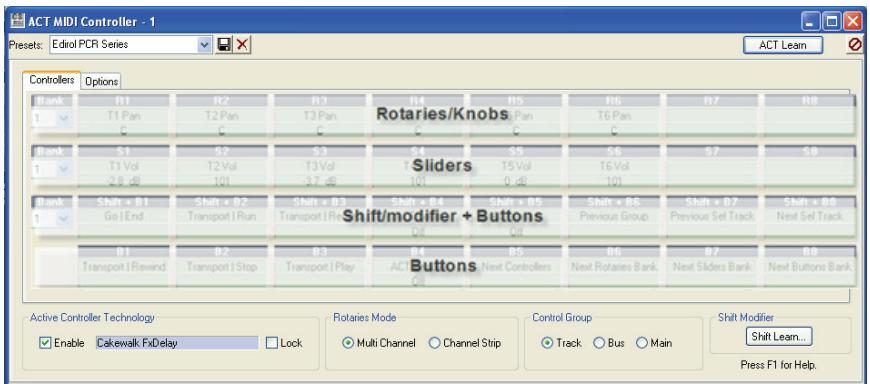Click the ACT Learn button
Screen dimensions: 870x384
point(783,46)
